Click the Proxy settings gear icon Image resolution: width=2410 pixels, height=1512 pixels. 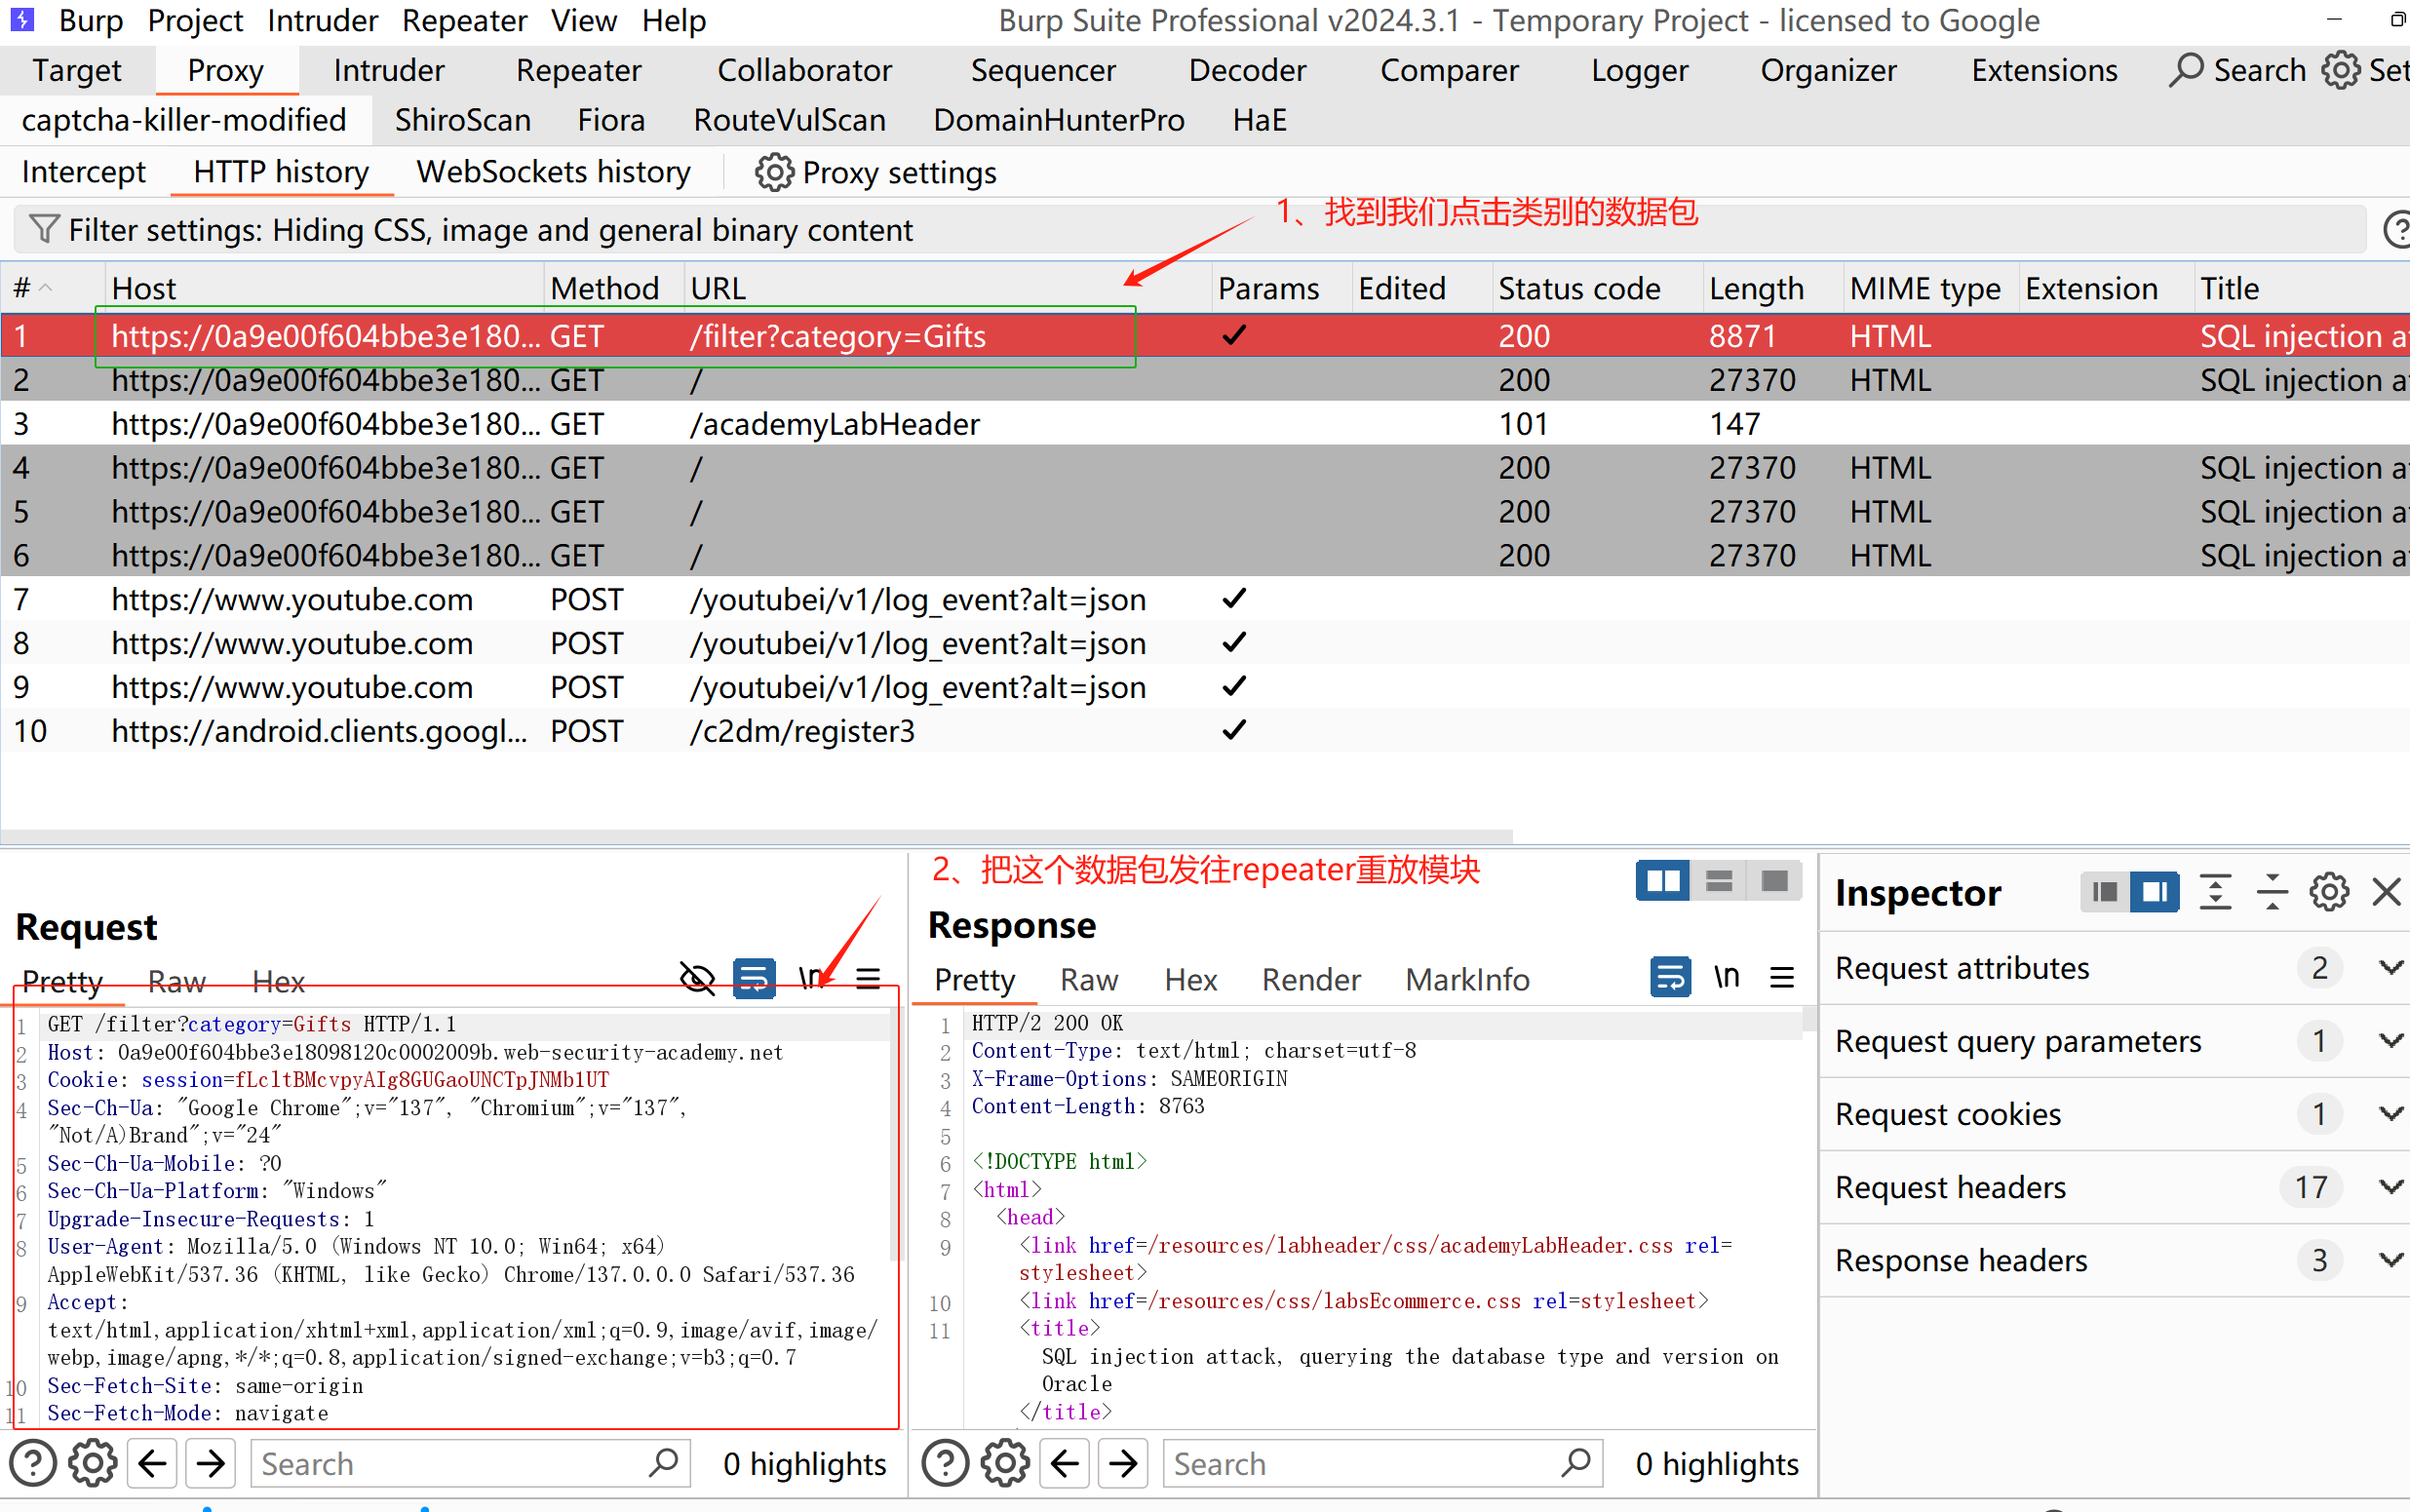(773, 172)
